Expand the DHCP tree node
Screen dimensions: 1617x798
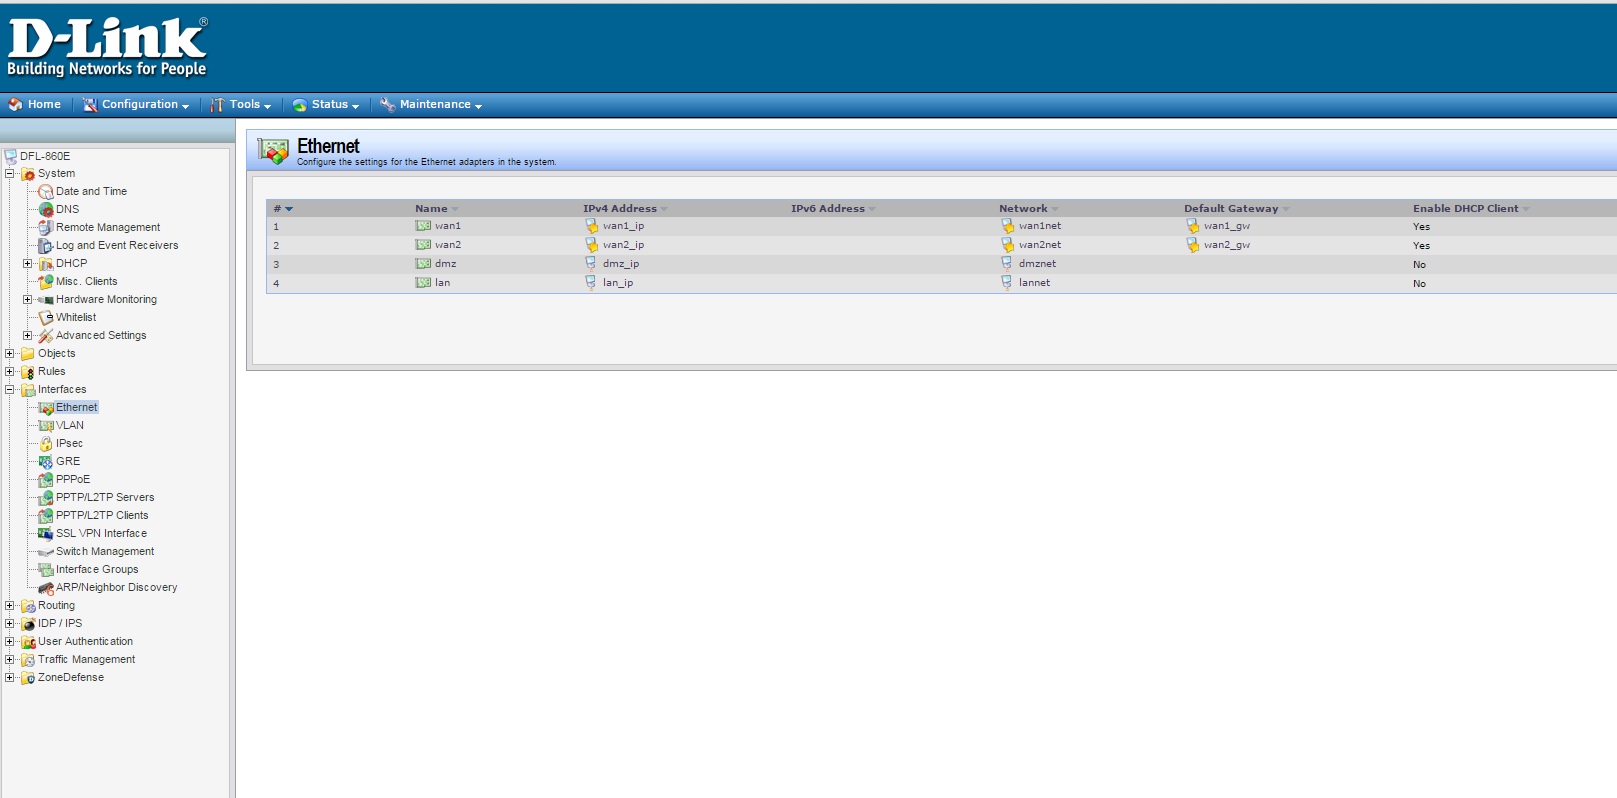tap(28, 263)
